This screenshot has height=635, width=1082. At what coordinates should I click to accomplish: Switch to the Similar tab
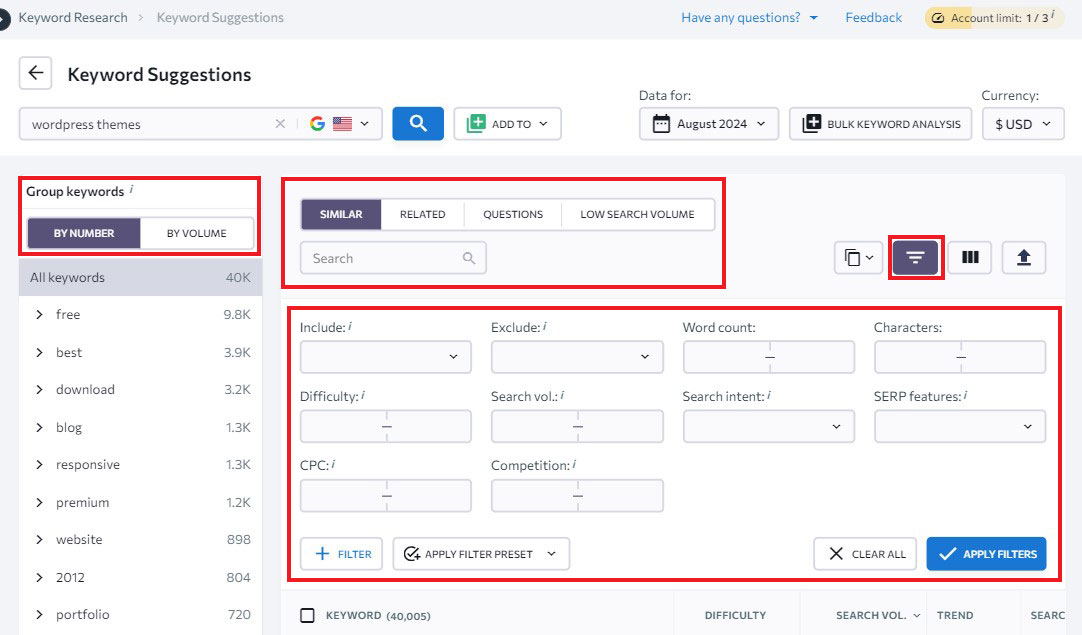click(341, 214)
